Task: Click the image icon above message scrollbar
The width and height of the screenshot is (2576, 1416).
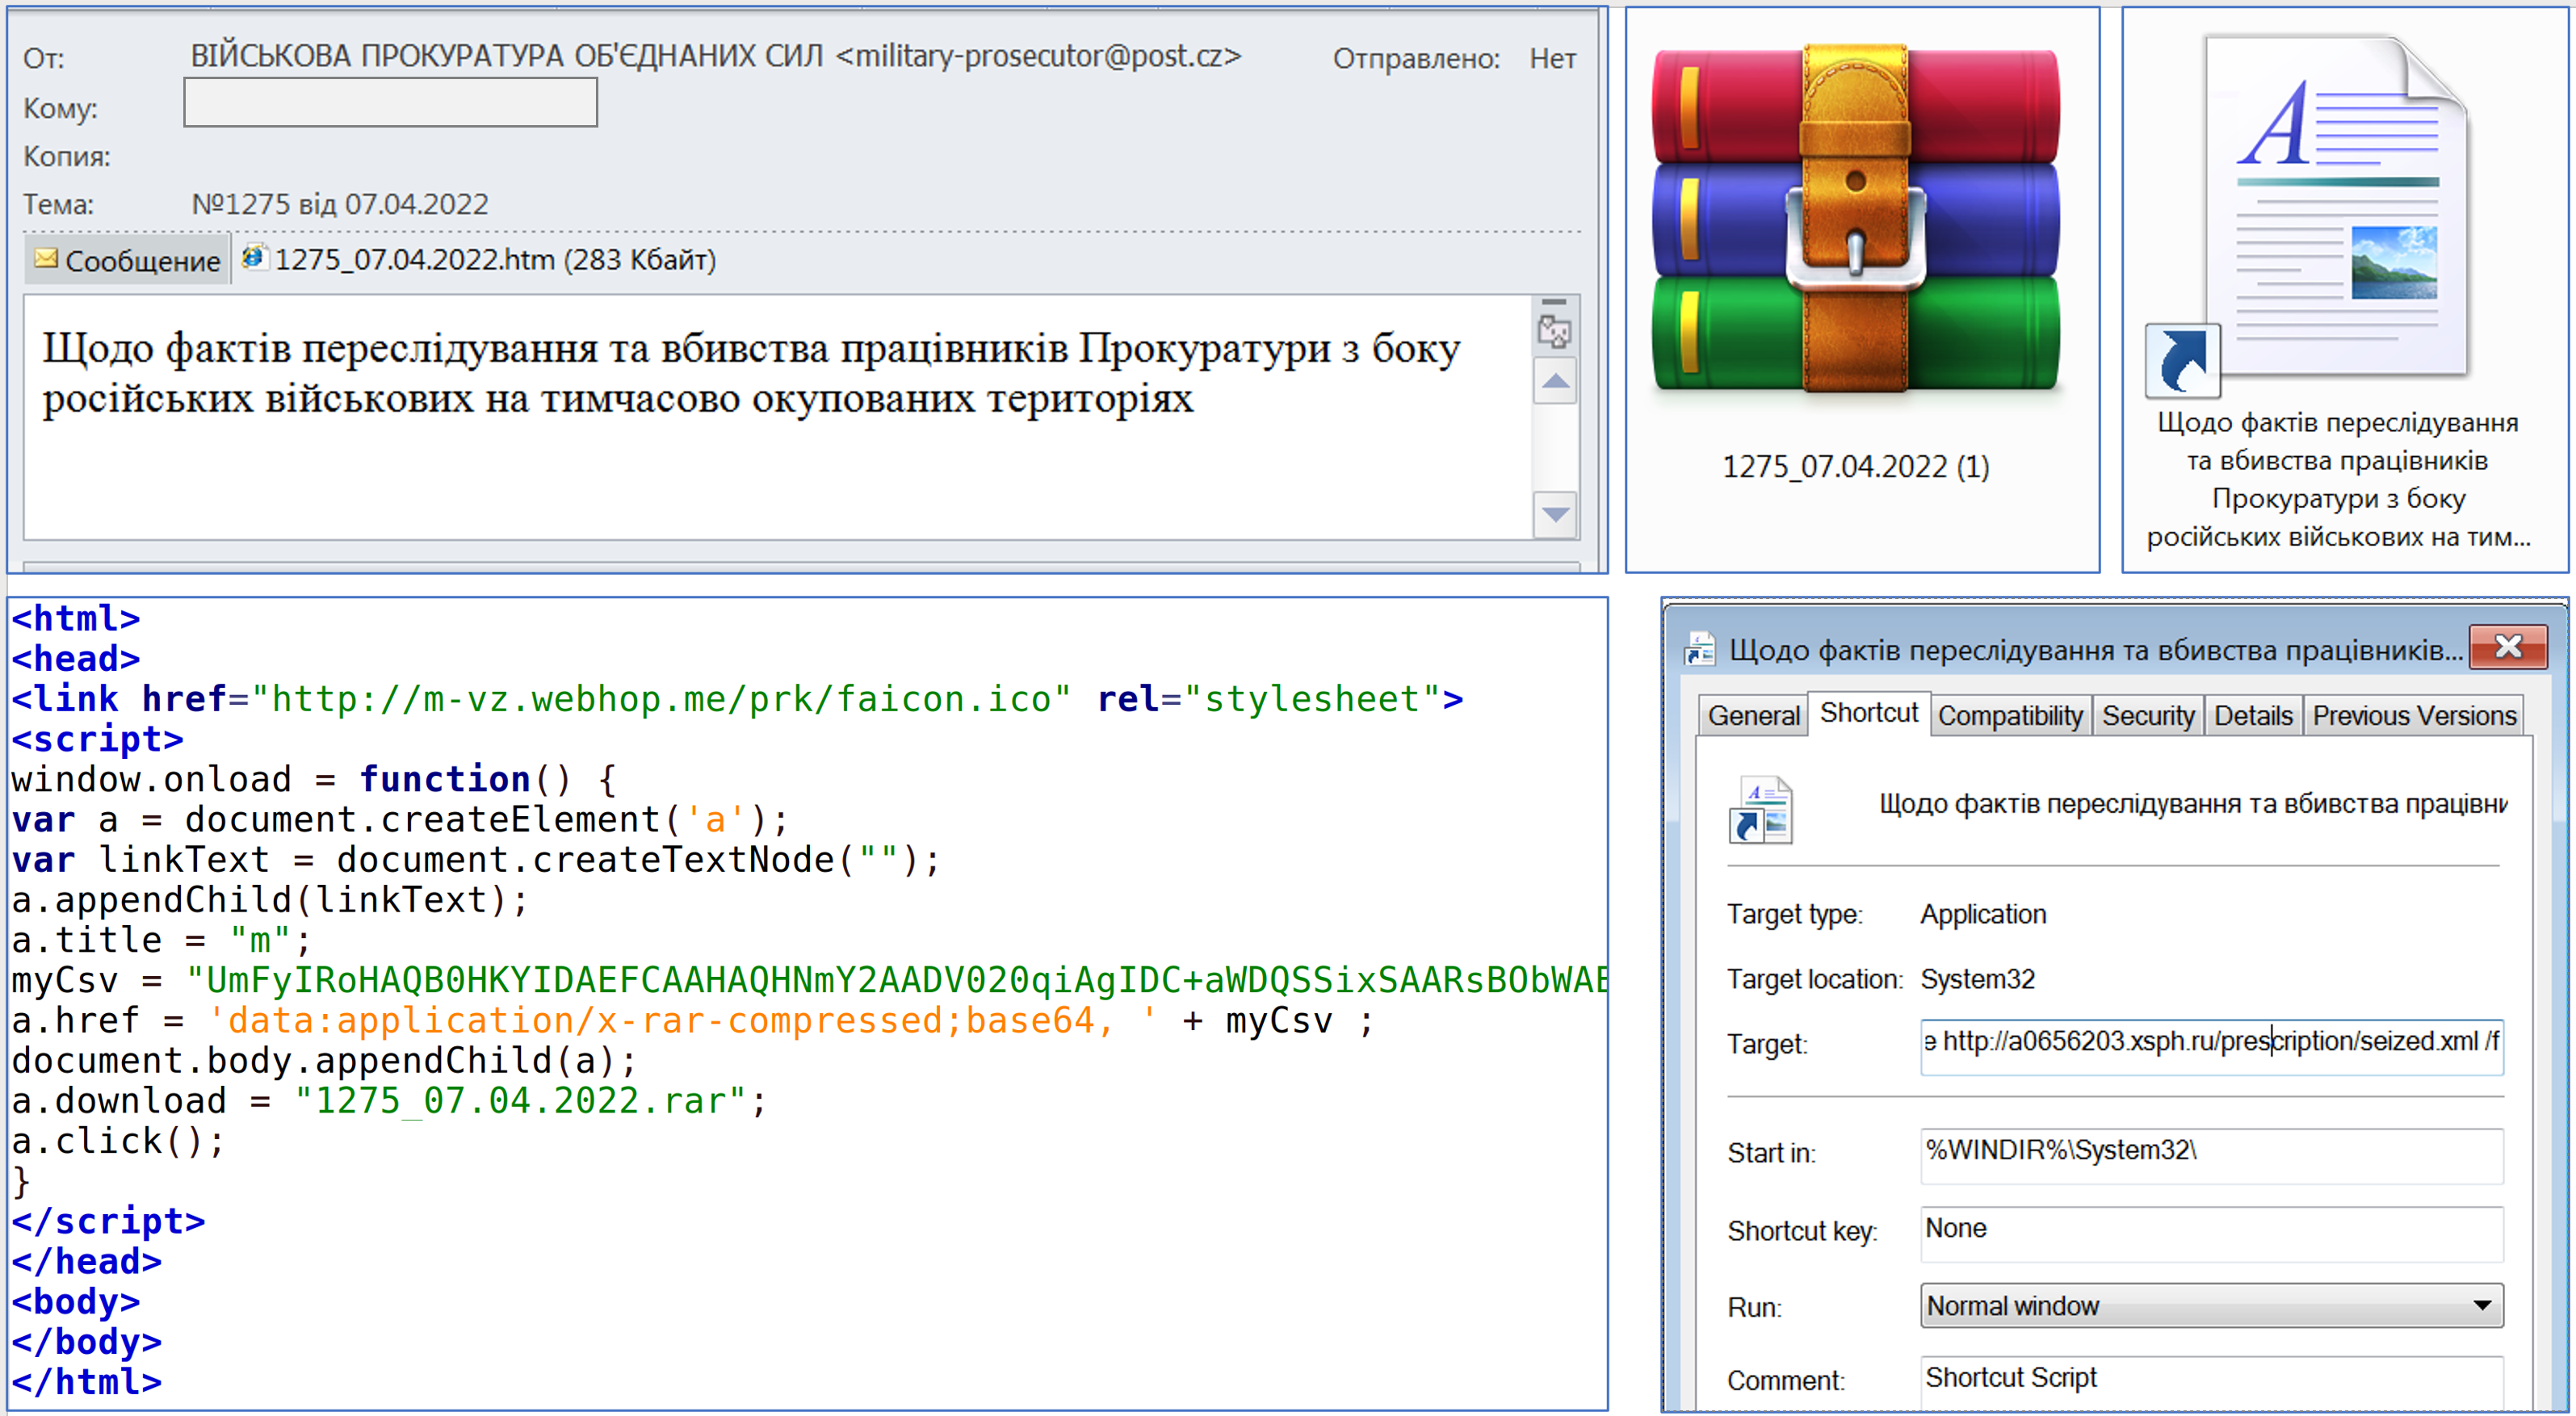Action: 1554,331
